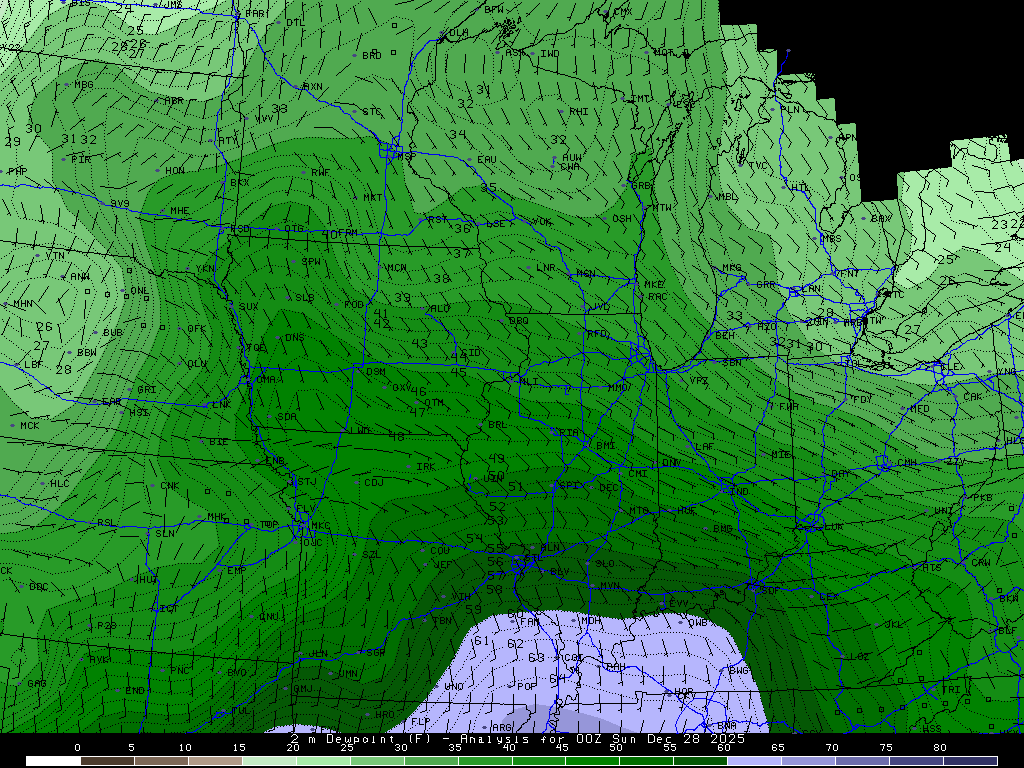1024x768 pixels.
Task: Click the LEX station label
Action: click(x=829, y=597)
